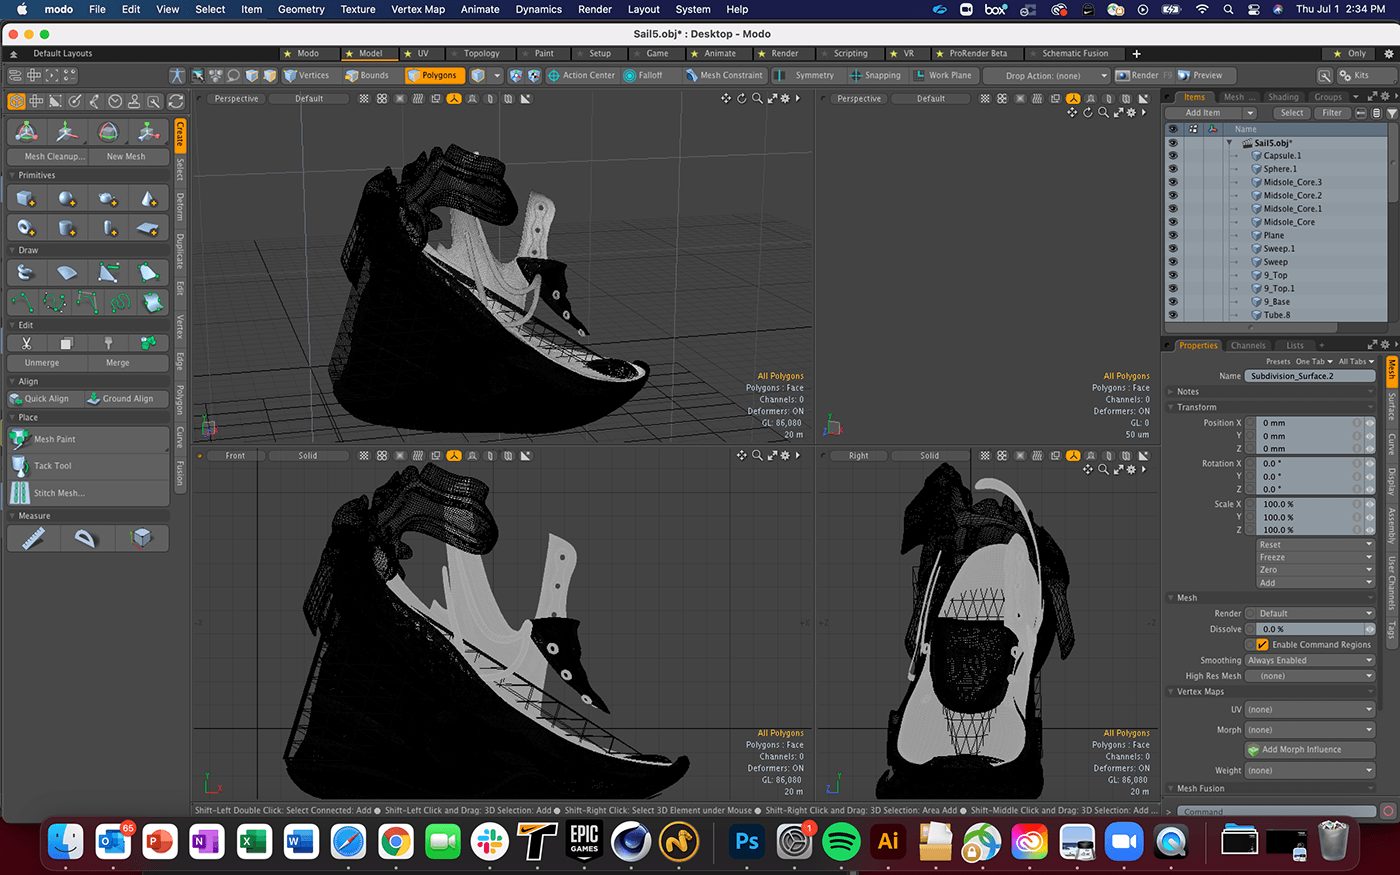This screenshot has height=875, width=1400.
Task: Switch to the Channels tab
Action: coord(1248,346)
